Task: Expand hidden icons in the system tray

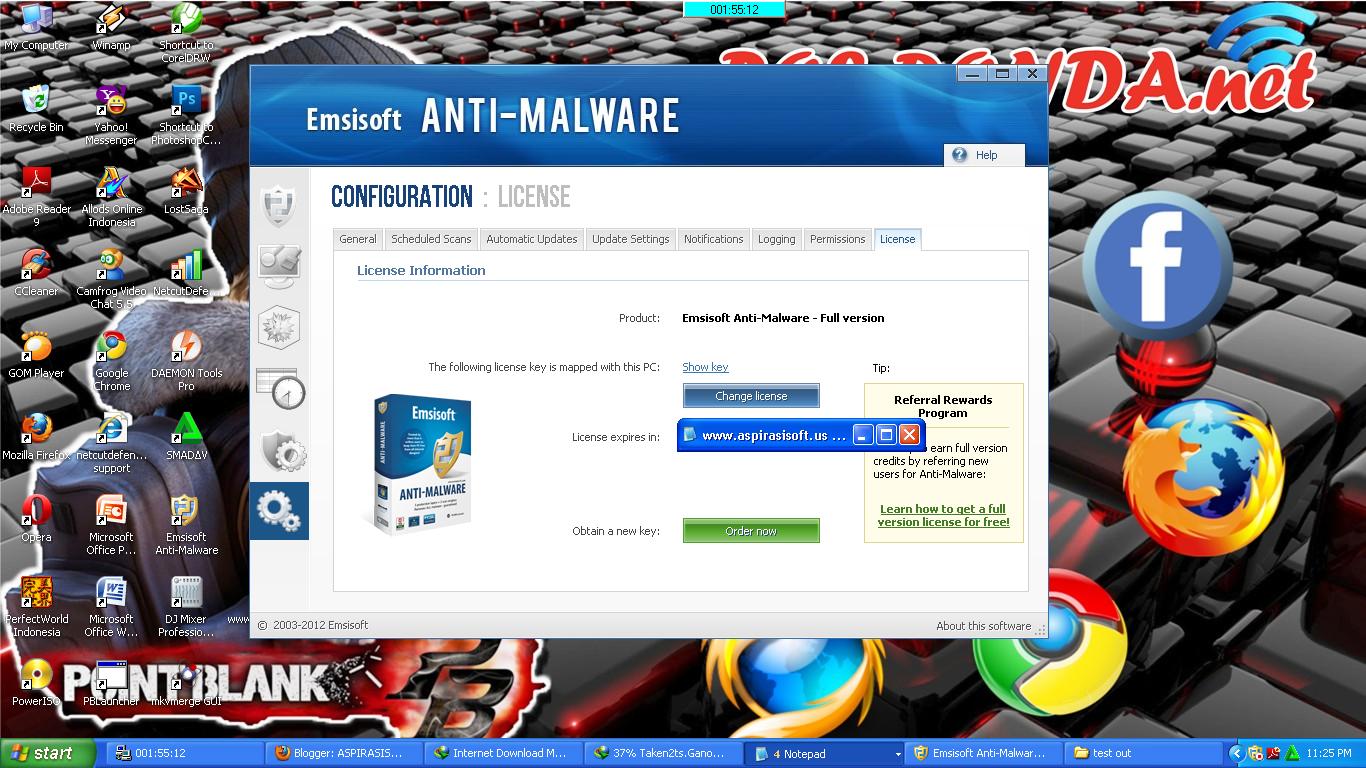Action: 1237,753
